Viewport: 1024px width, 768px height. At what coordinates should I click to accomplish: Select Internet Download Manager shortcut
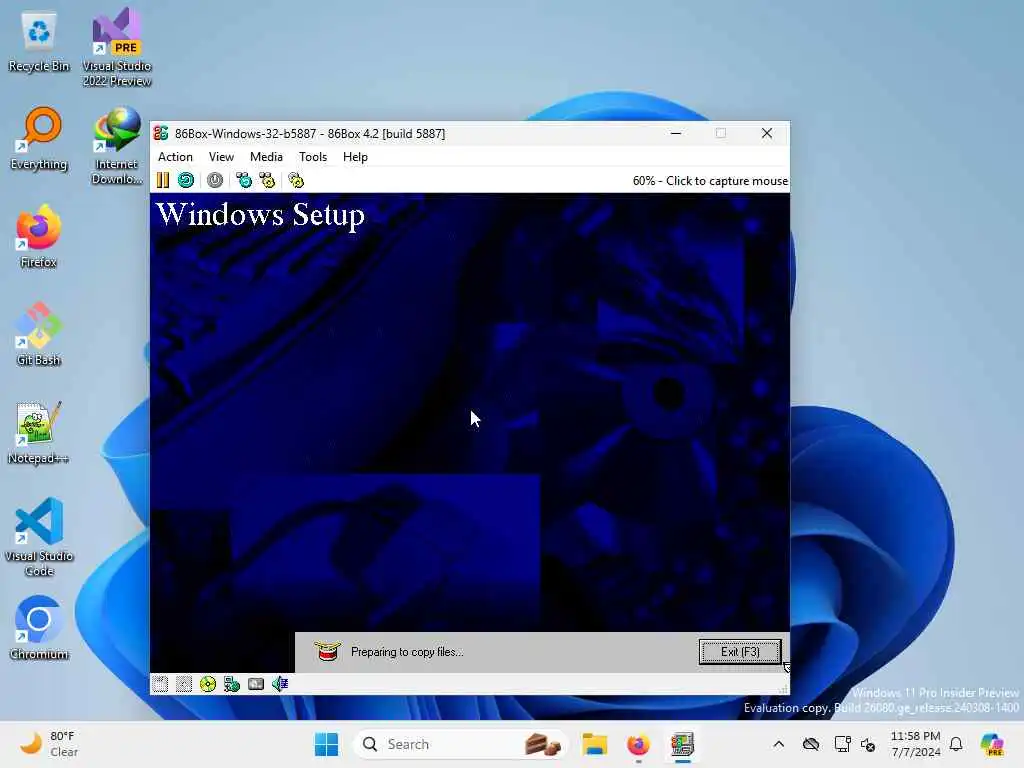click(x=117, y=146)
